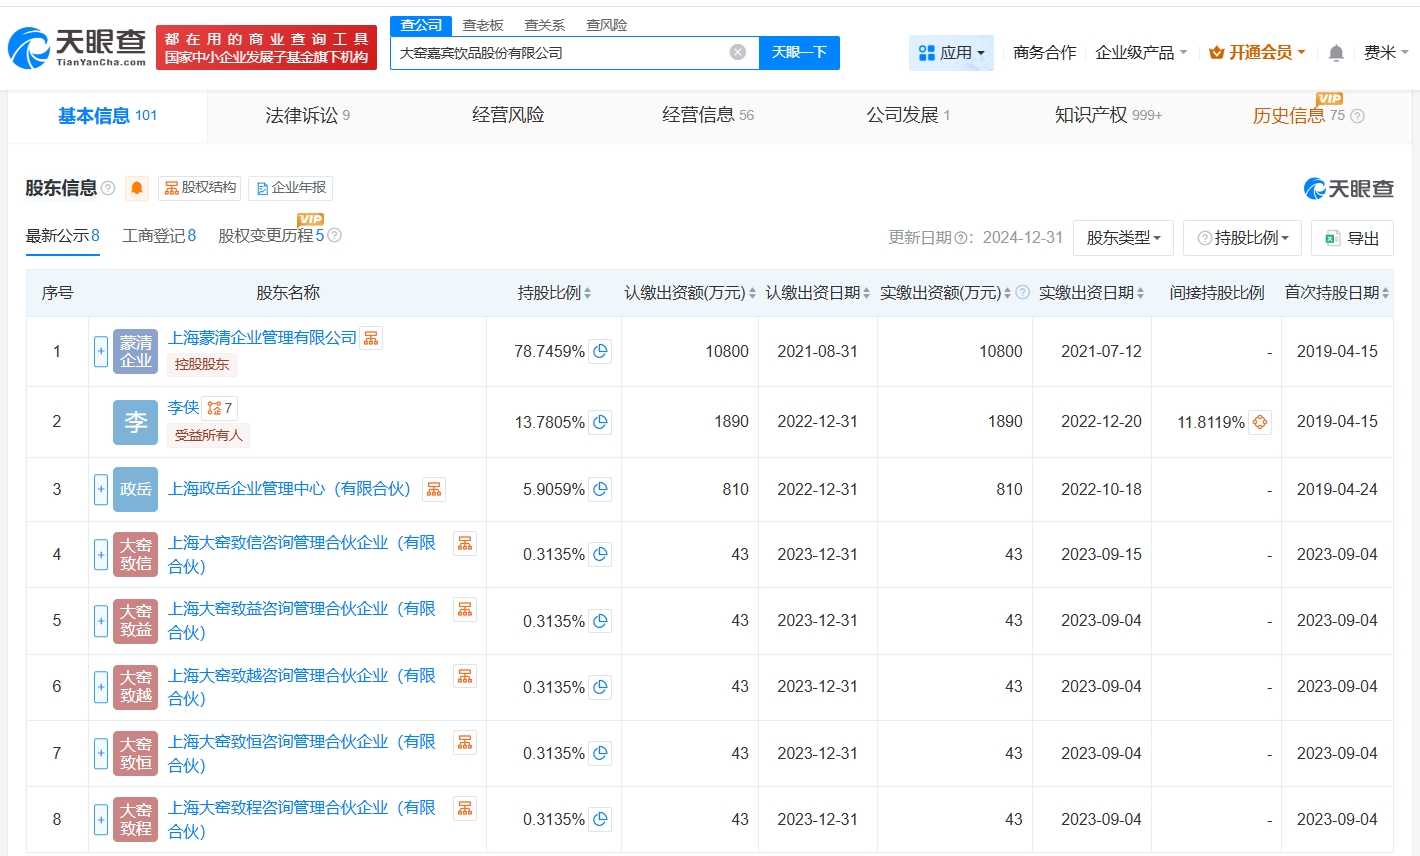
Task: Click pie chart icon next to 78.7459%
Action: [x=600, y=351]
